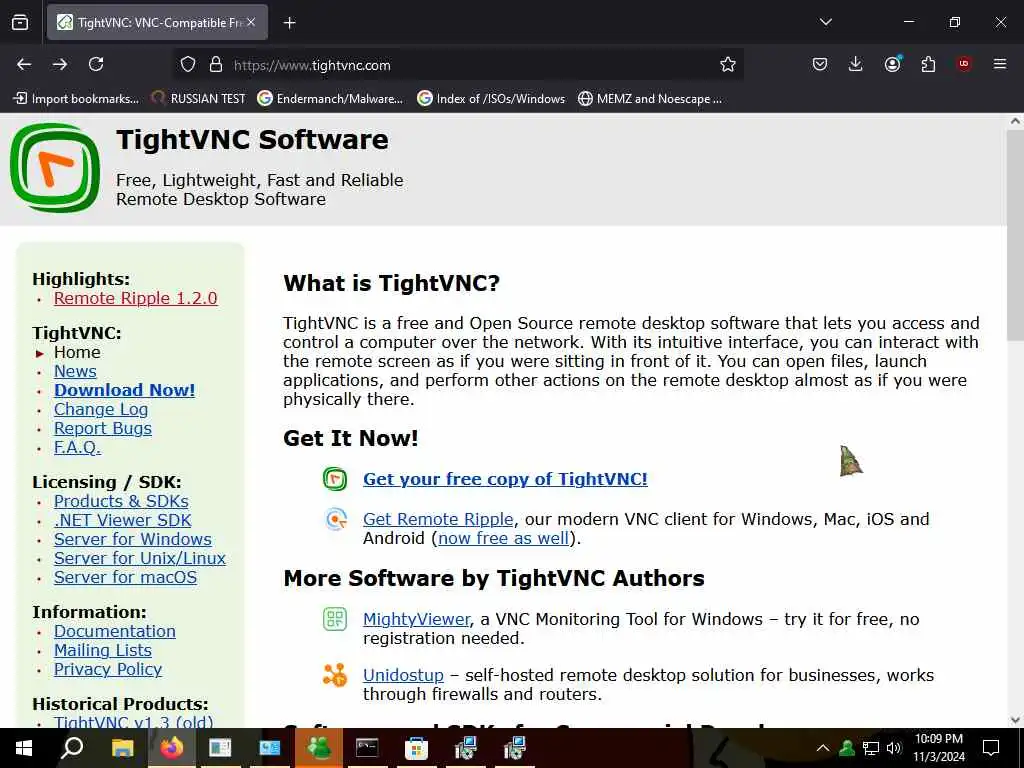1024x768 pixels.
Task: Open the Mailing Lists link
Action: click(103, 650)
